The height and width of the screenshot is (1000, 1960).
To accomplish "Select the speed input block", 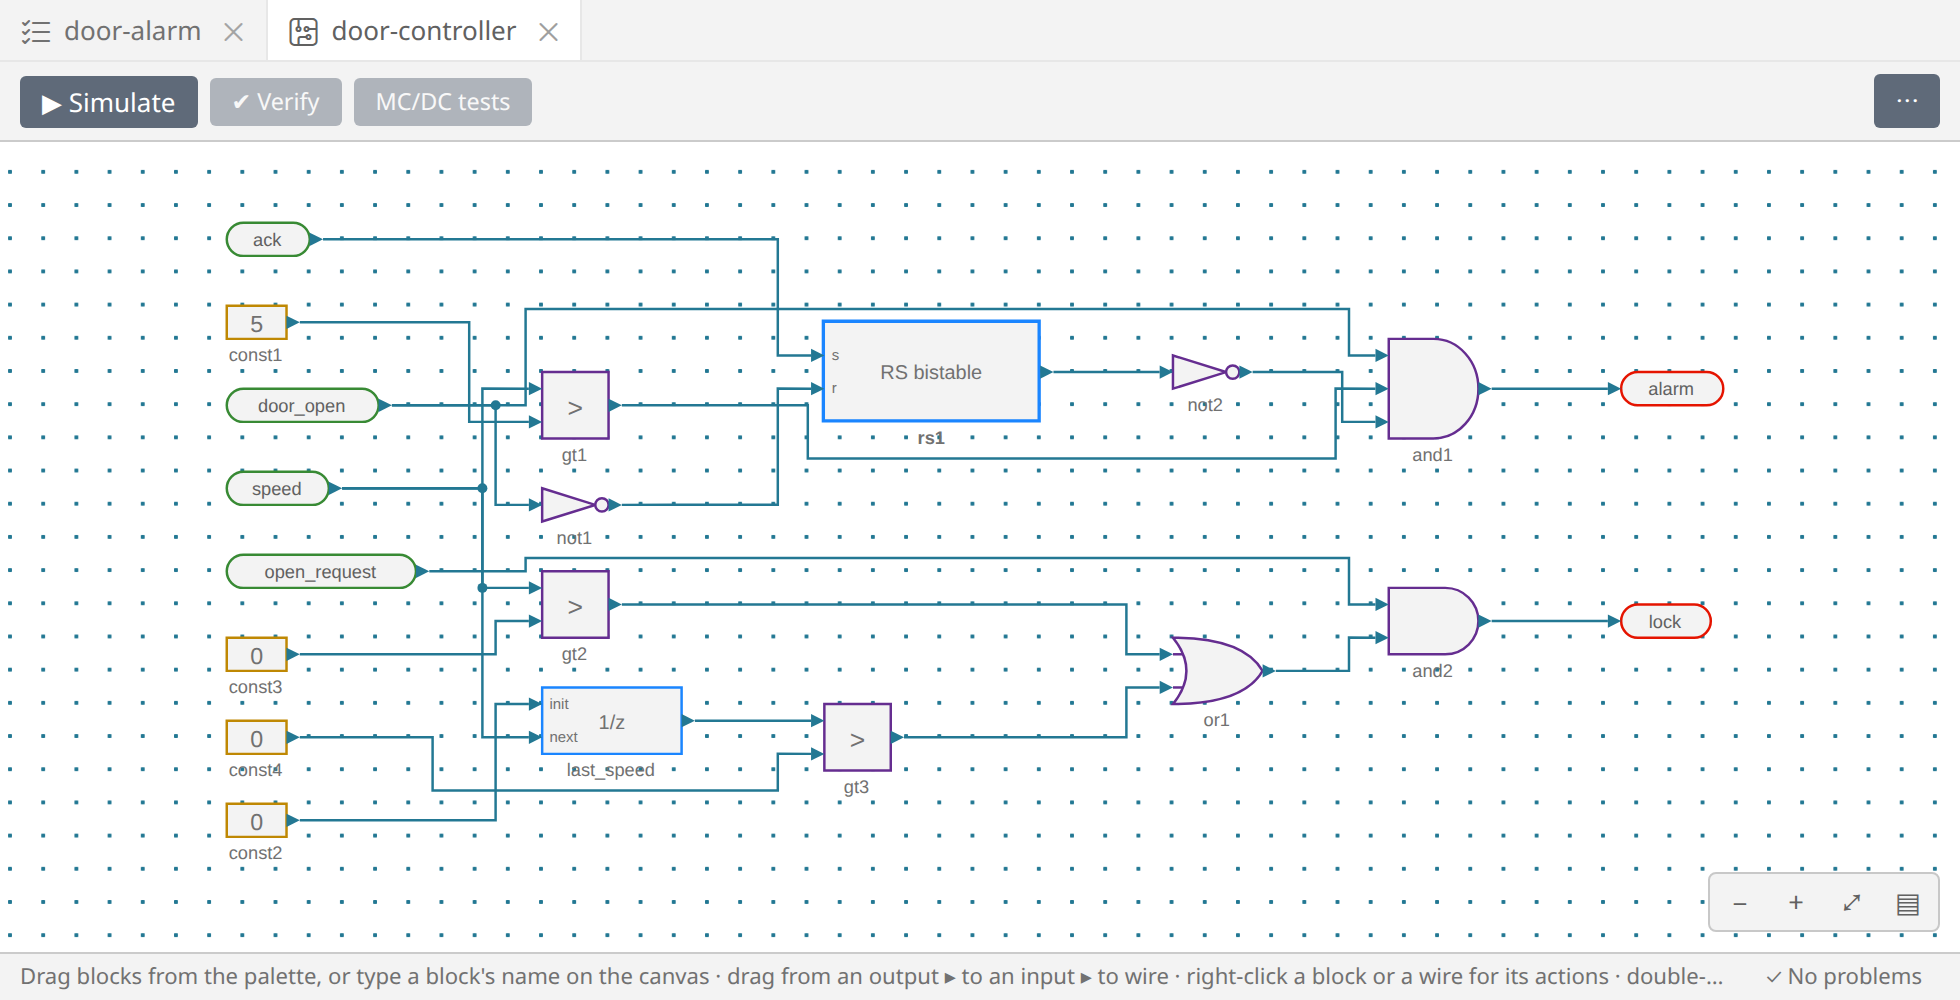I will coord(277,489).
